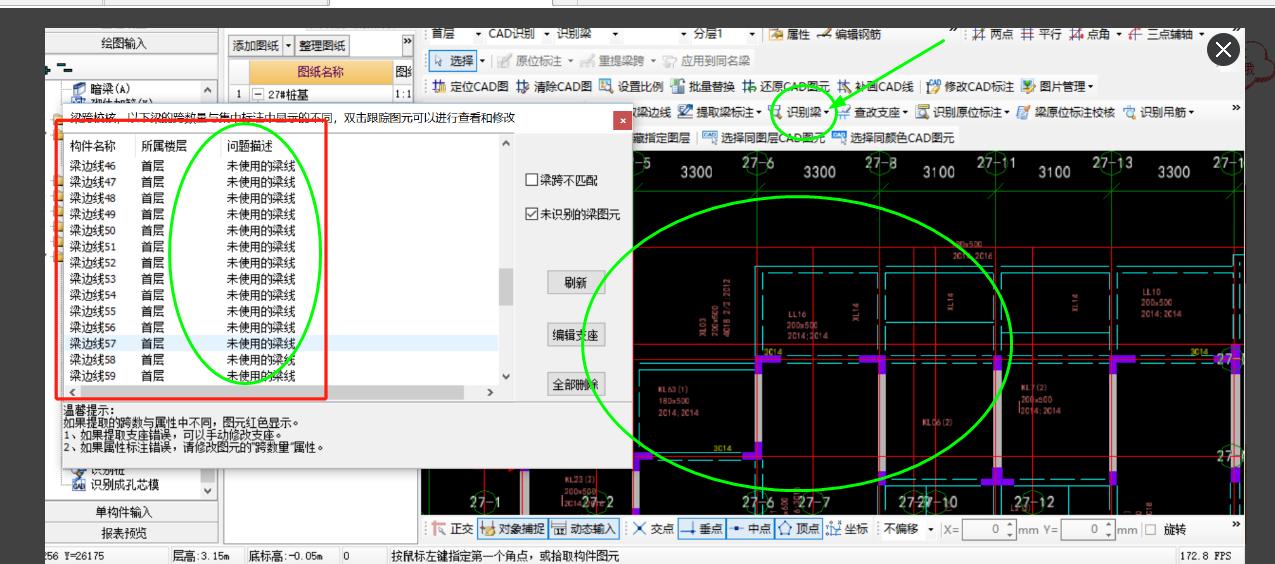Viewport: 1275px width, 564px height.
Task: Click the 图纸名称 column header
Action: (321, 72)
